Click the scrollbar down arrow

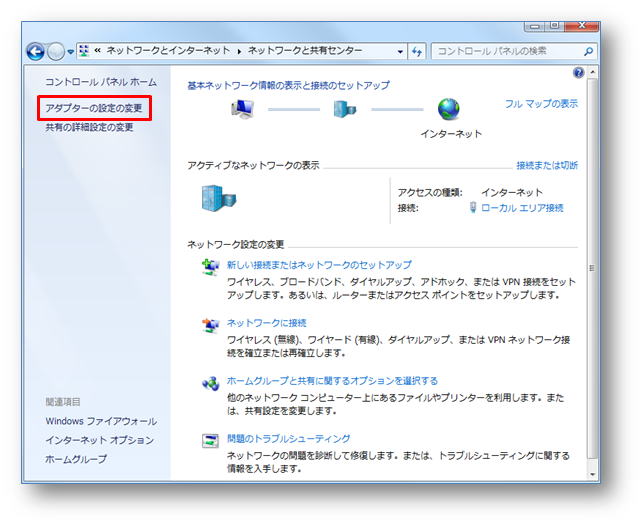592,475
